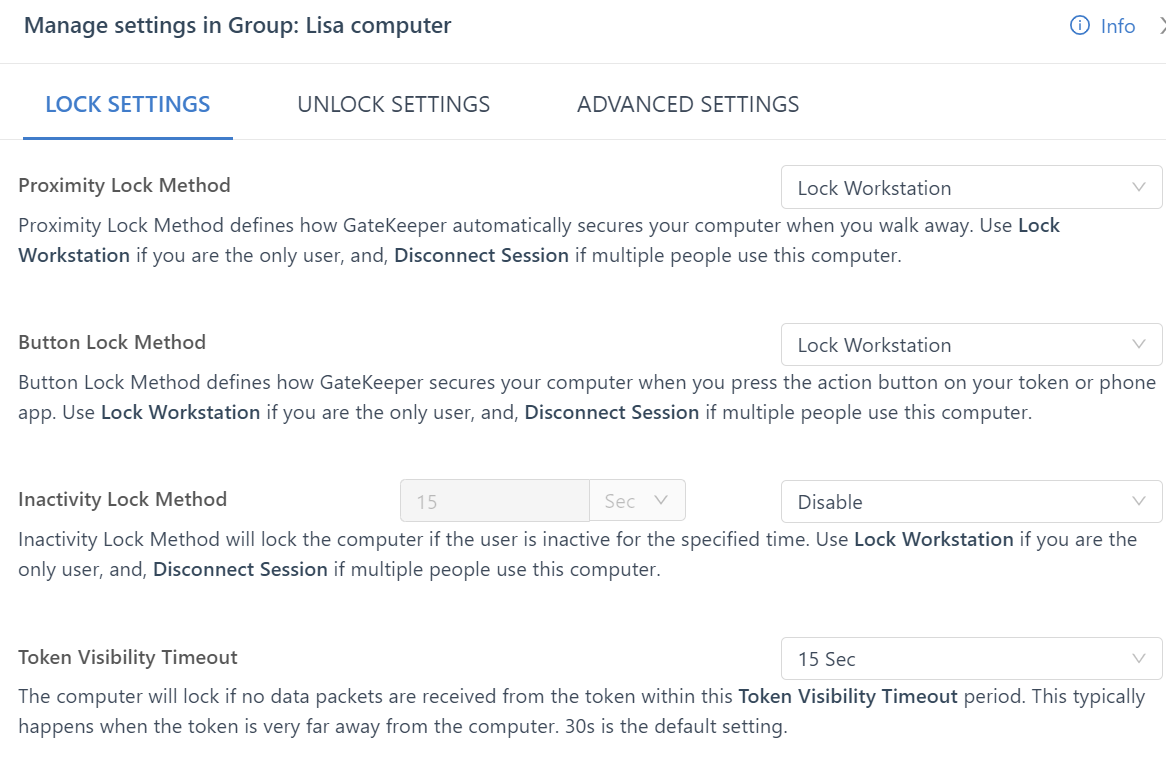Viewport: 1166px width, 757px height.
Task: Go to the Advanced Settings tab
Action: point(688,104)
